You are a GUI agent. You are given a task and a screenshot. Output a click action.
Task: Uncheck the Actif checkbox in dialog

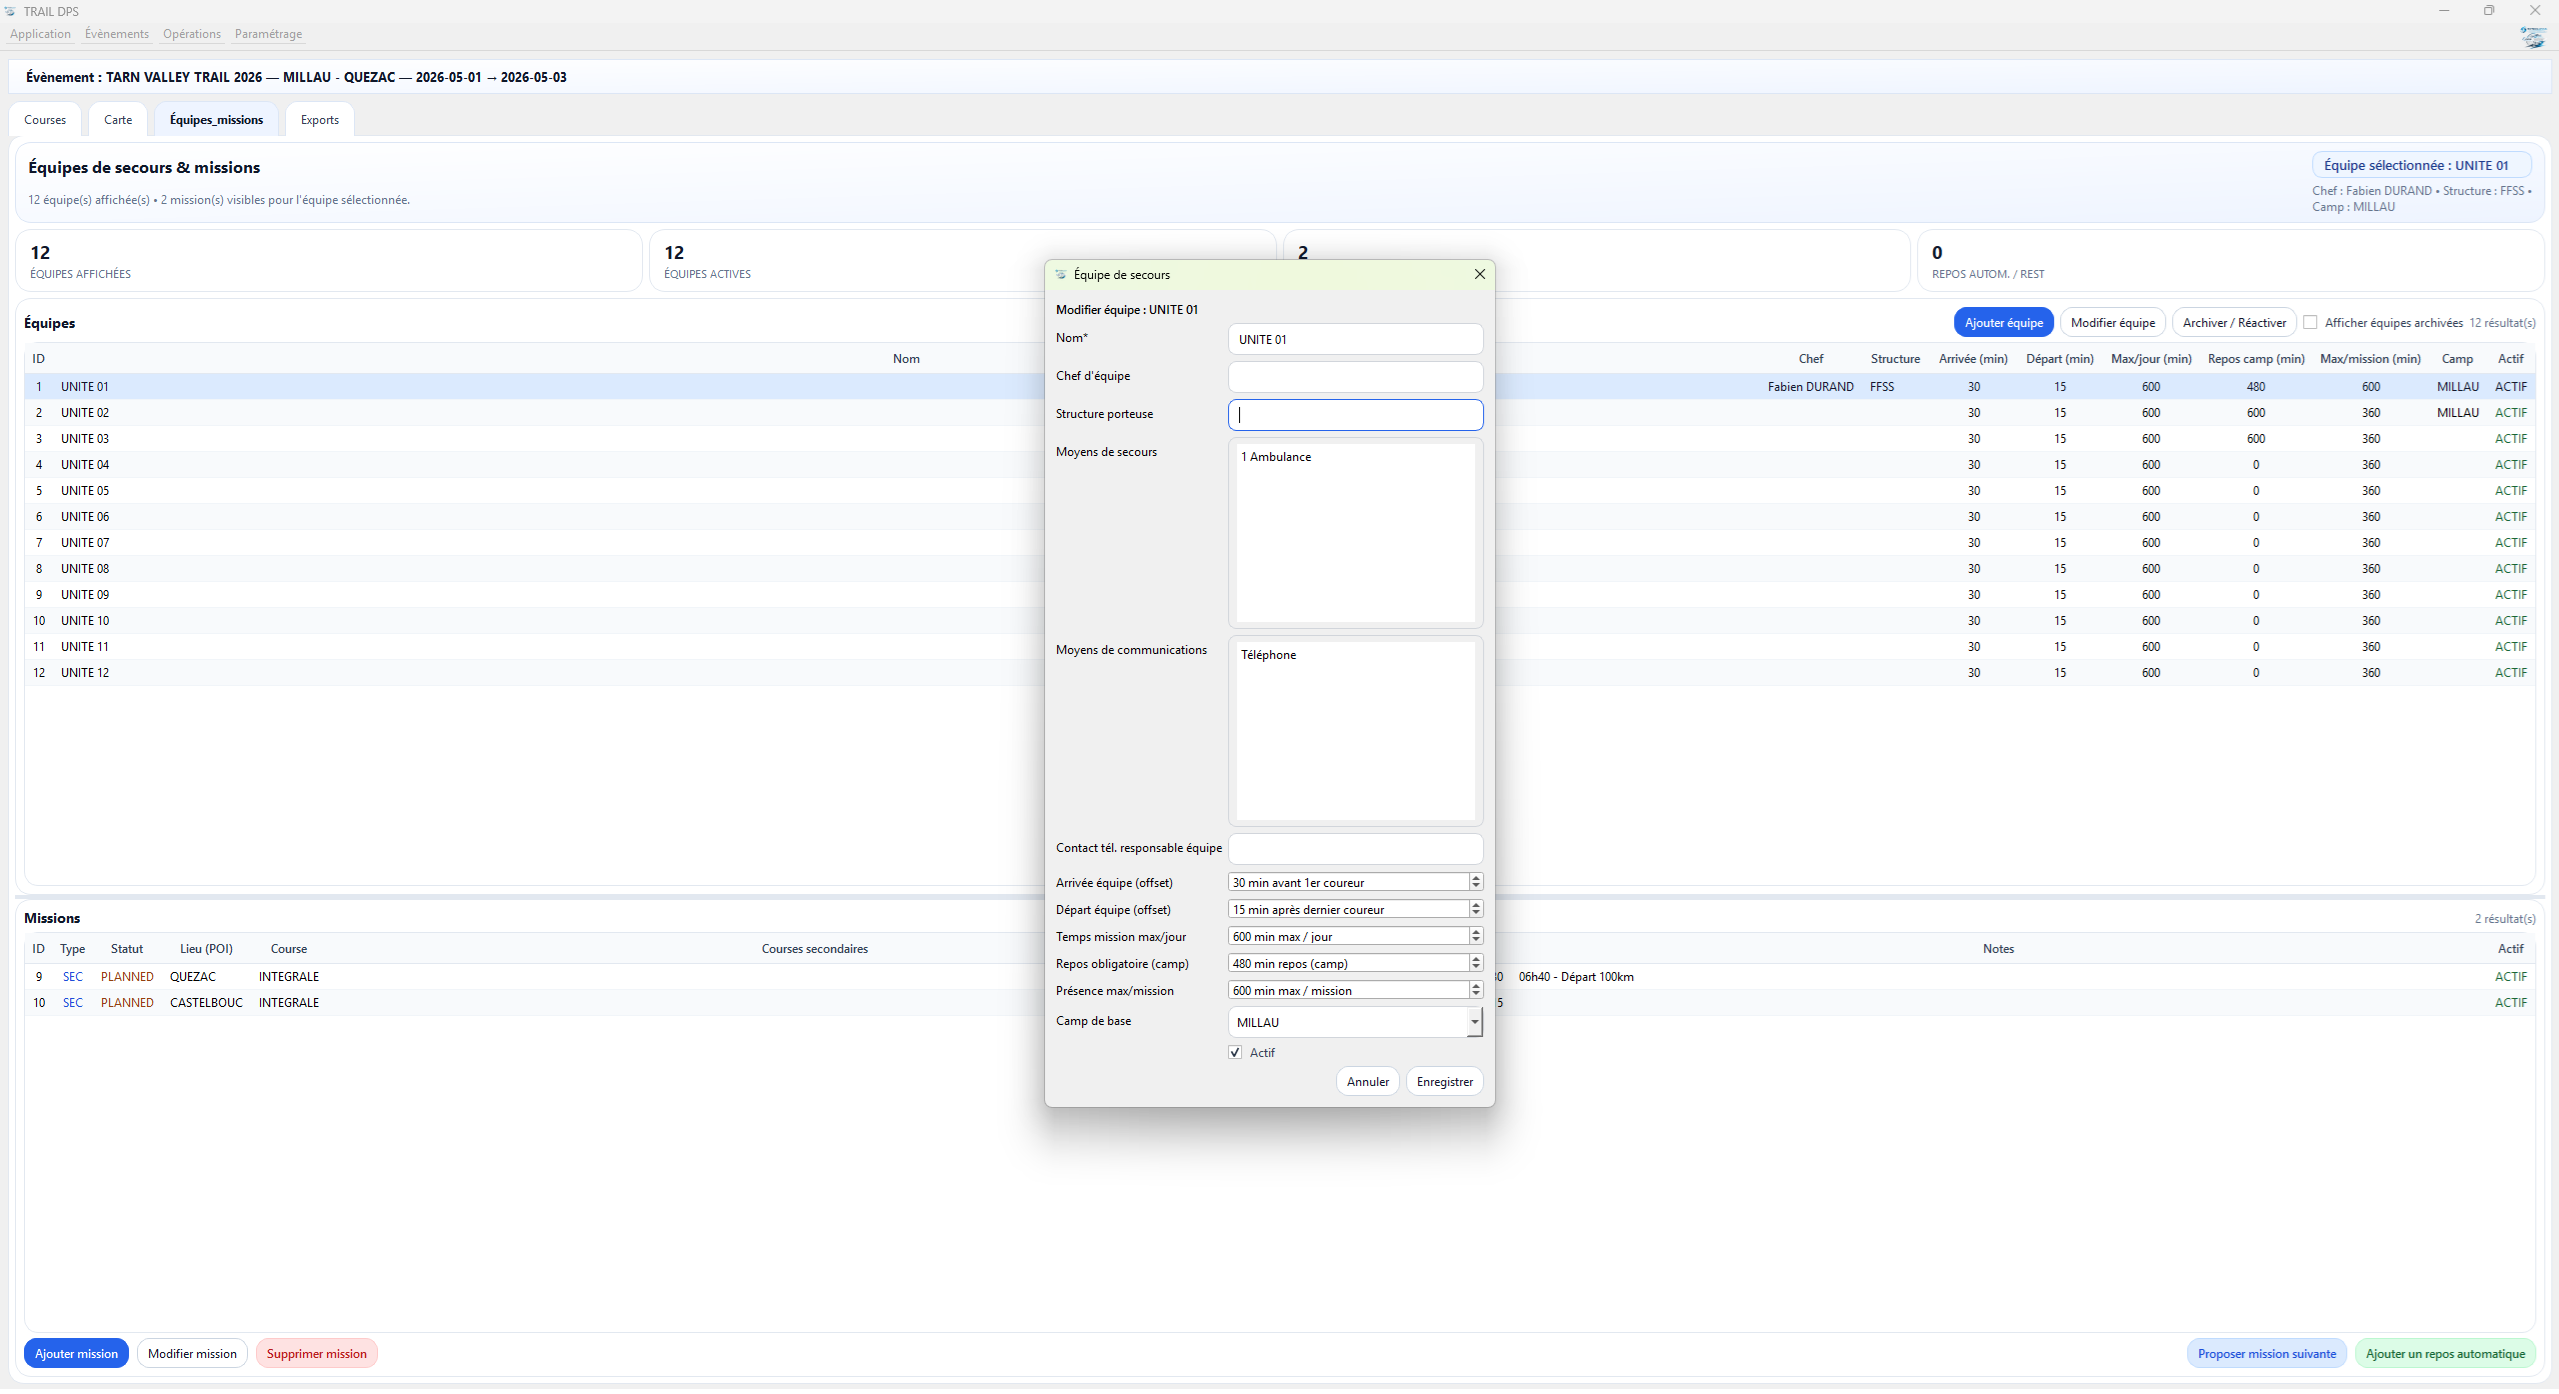1235,1052
